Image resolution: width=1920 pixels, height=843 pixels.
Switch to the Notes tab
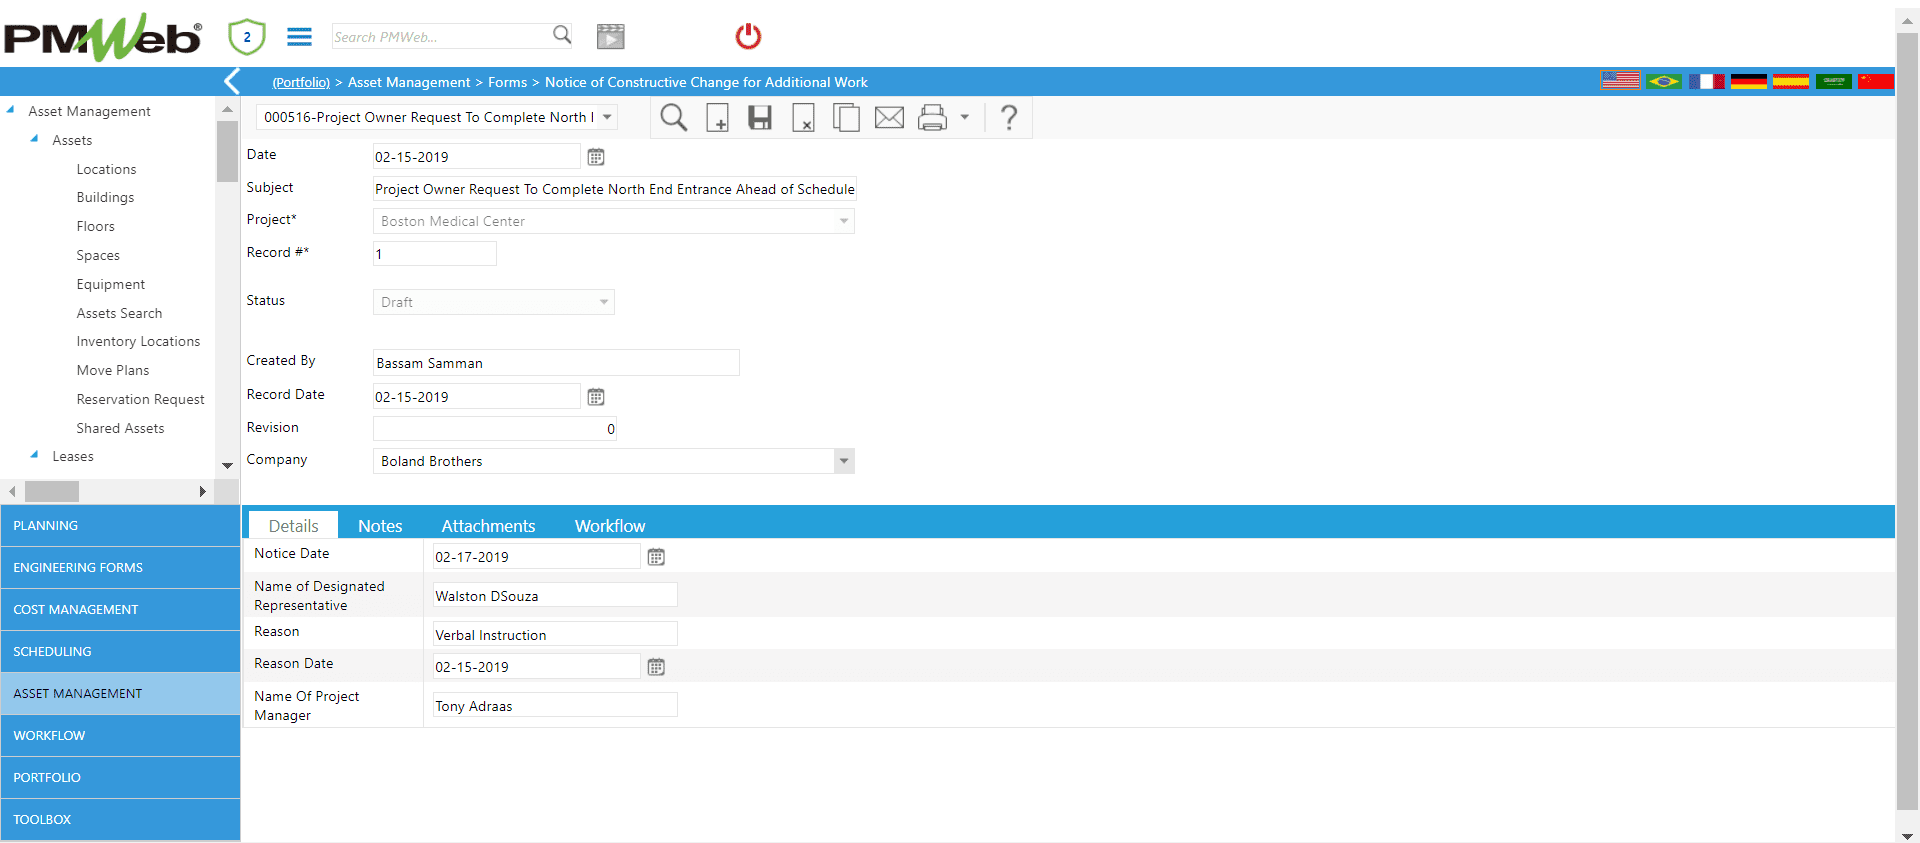pos(380,525)
